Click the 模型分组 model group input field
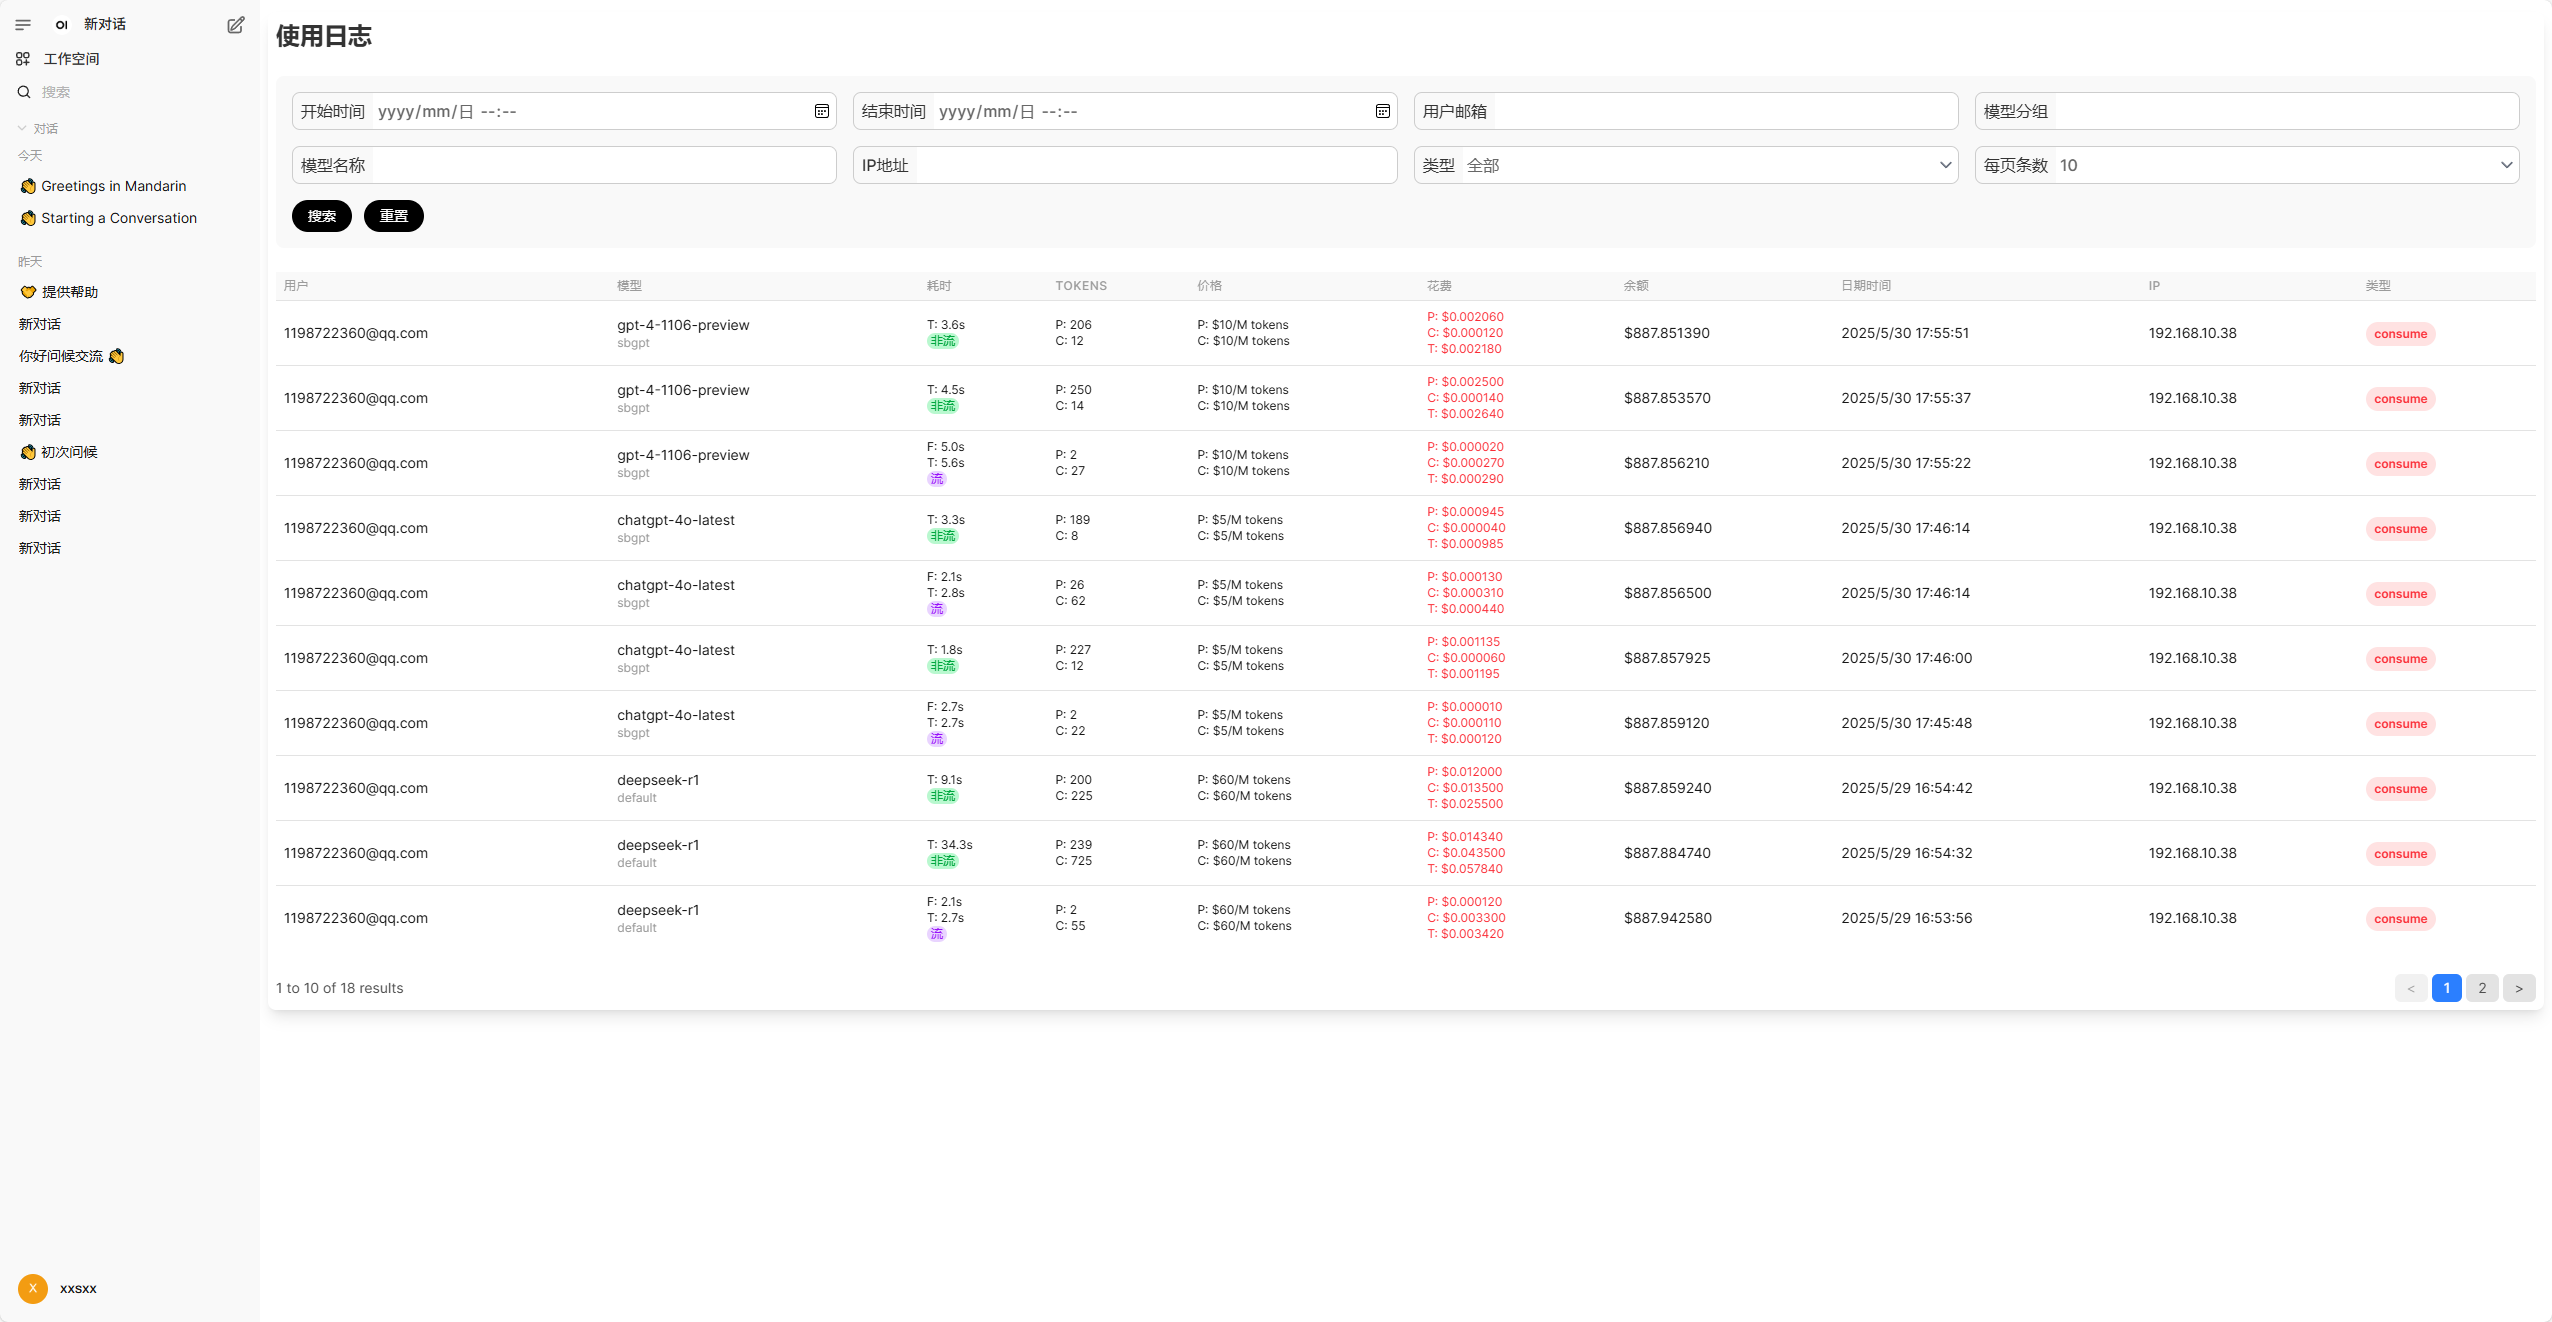Viewport: 2552px width, 1322px height. click(2247, 111)
